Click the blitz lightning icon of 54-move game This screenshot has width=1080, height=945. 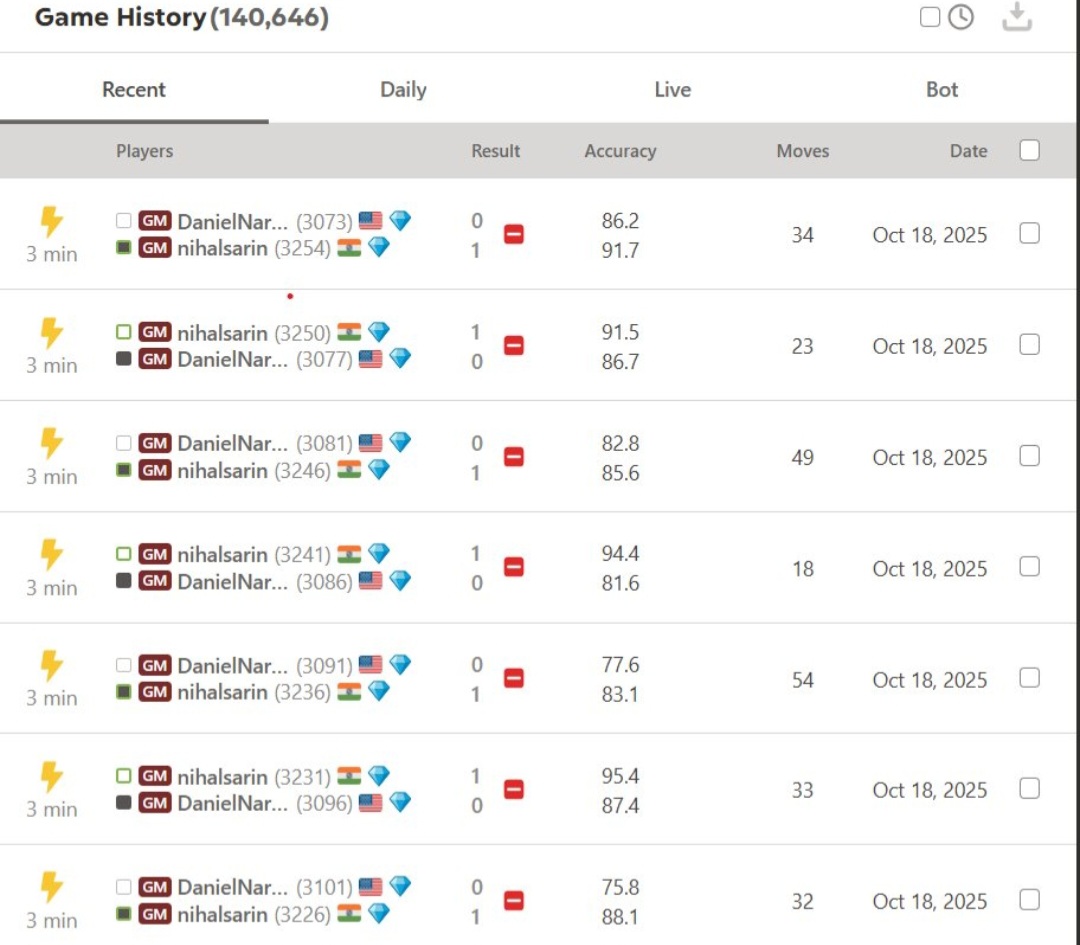[51, 666]
